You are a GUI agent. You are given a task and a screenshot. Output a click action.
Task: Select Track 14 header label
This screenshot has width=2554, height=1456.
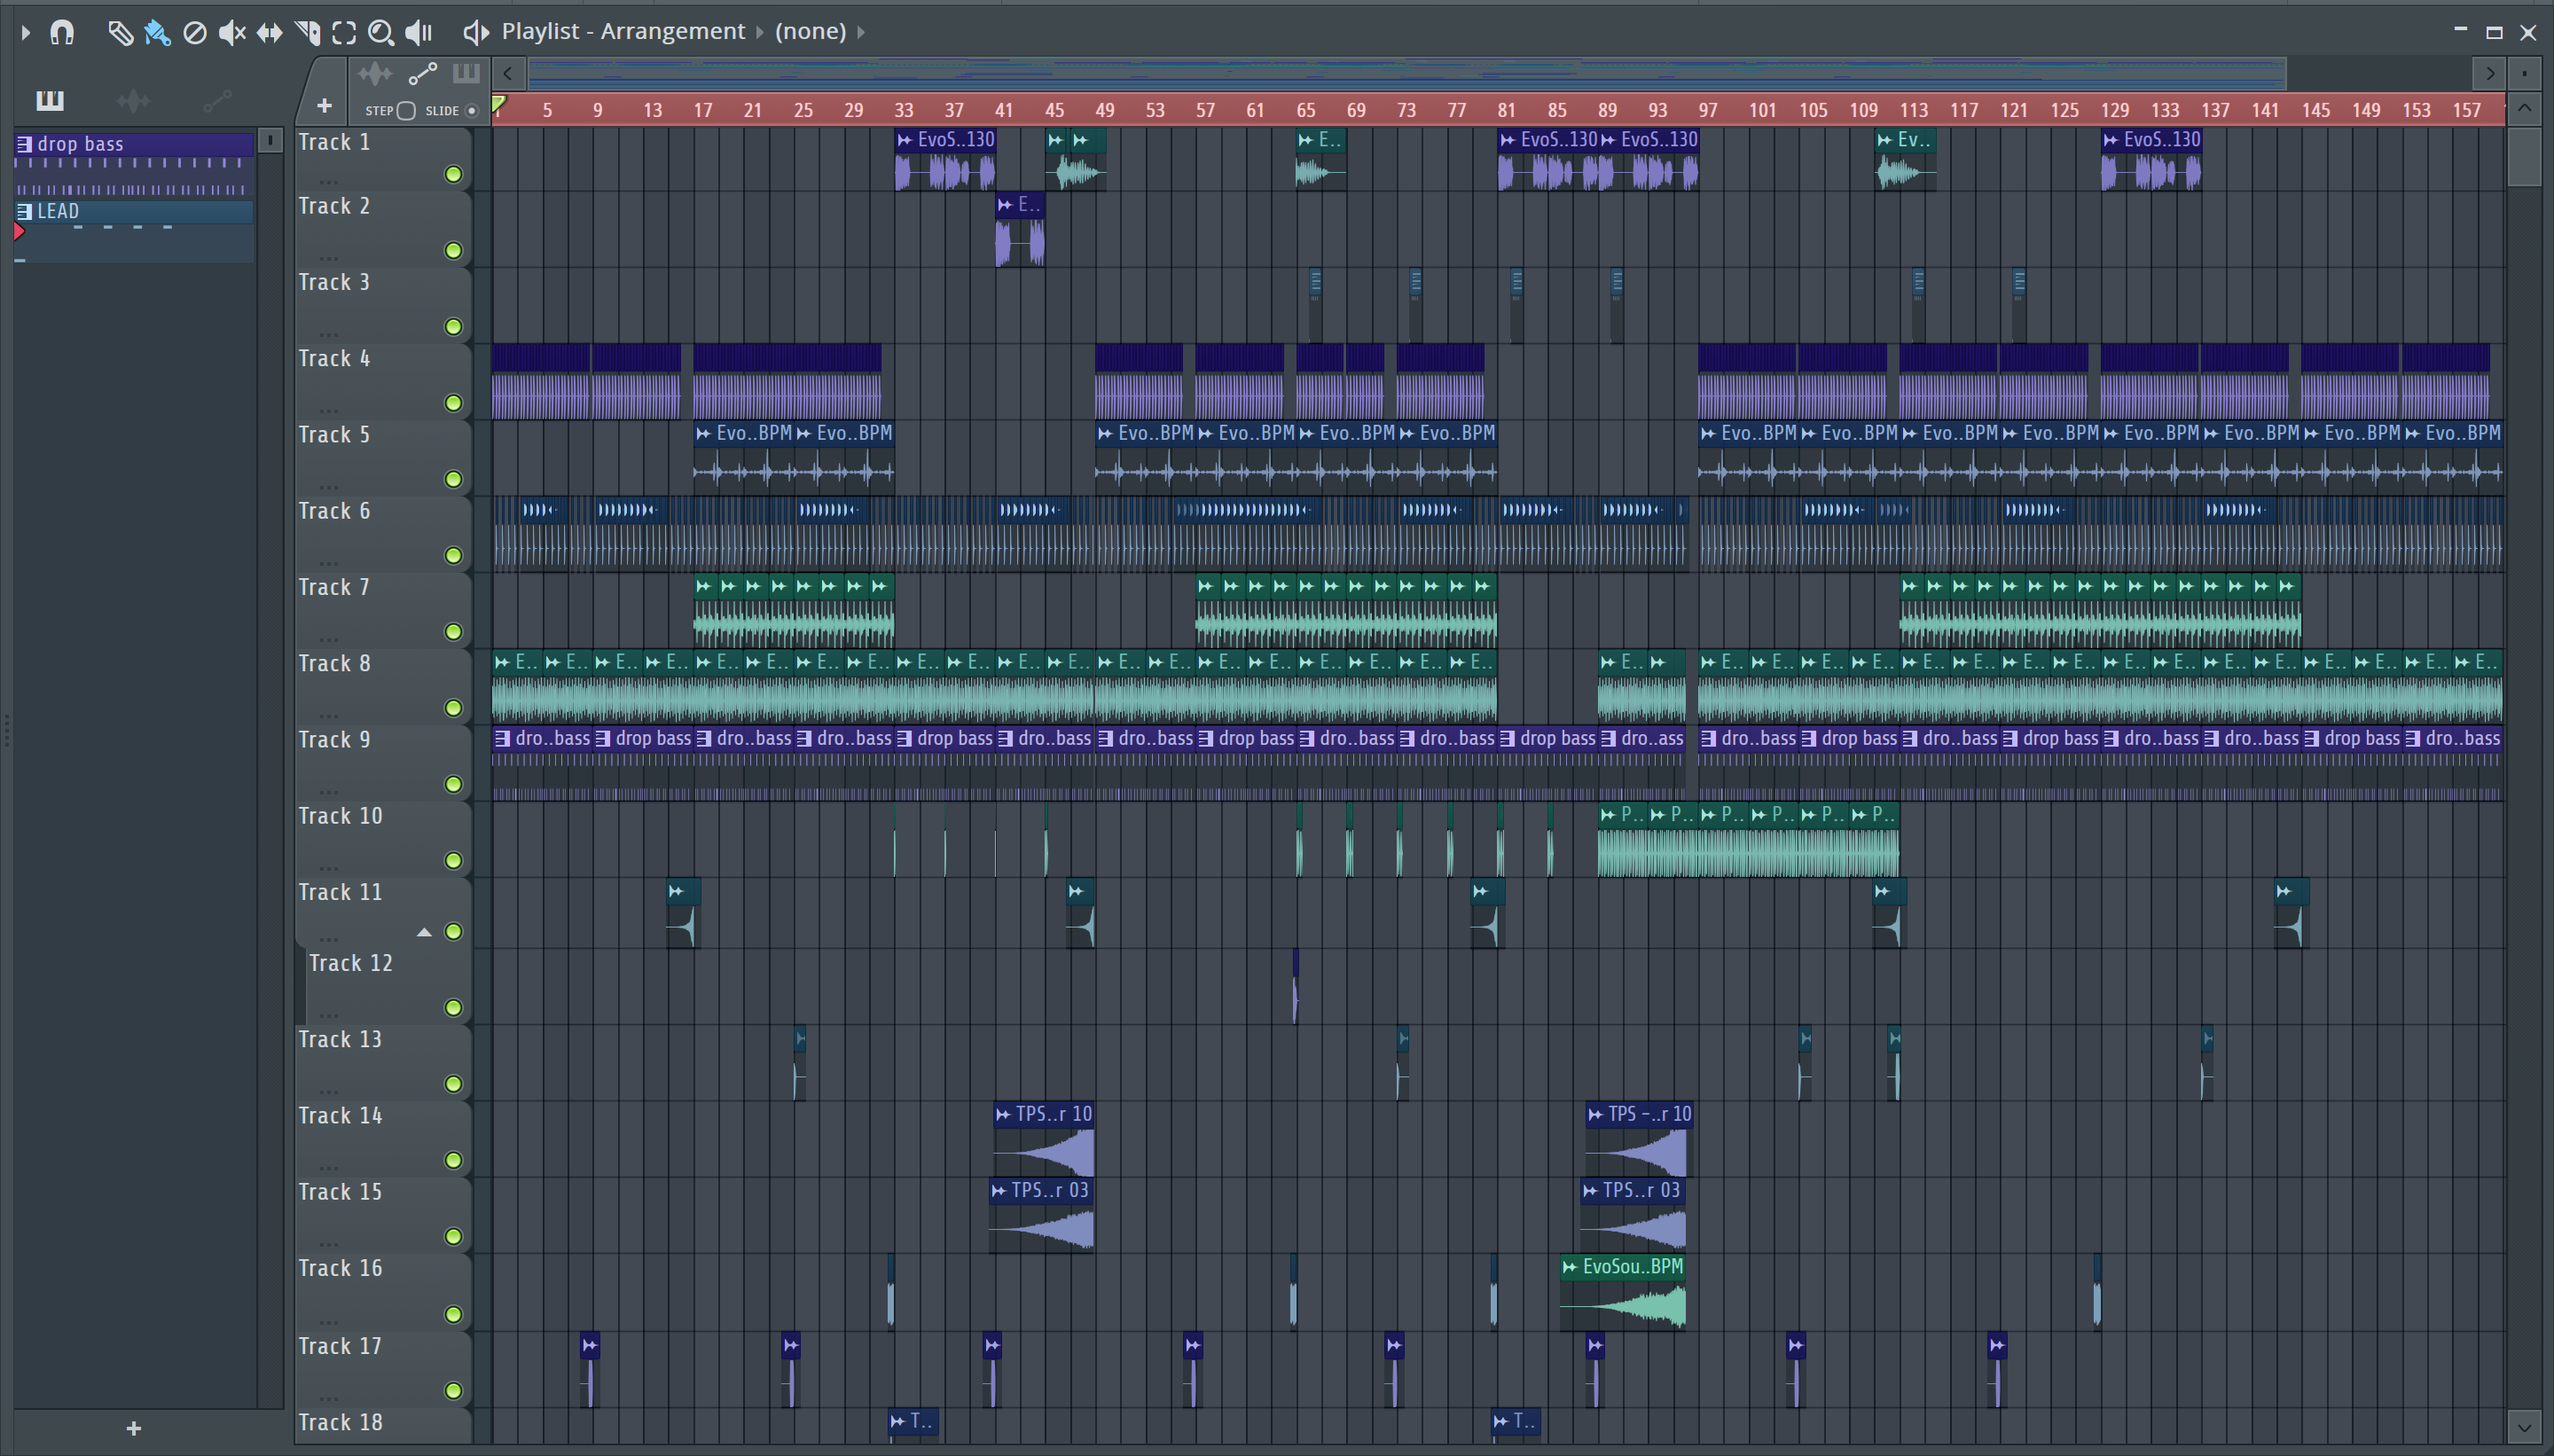340,1116
